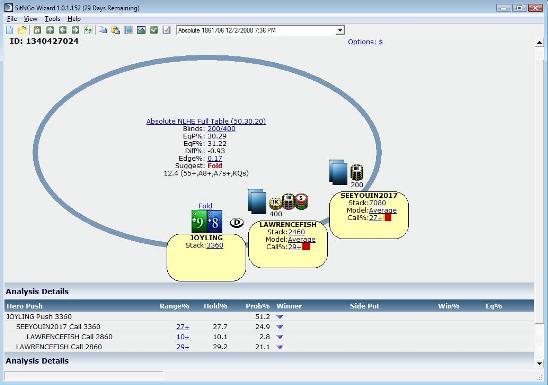Click the green up-arrow navigation icon
Image resolution: width=548 pixels, height=385 pixels.
point(50,30)
